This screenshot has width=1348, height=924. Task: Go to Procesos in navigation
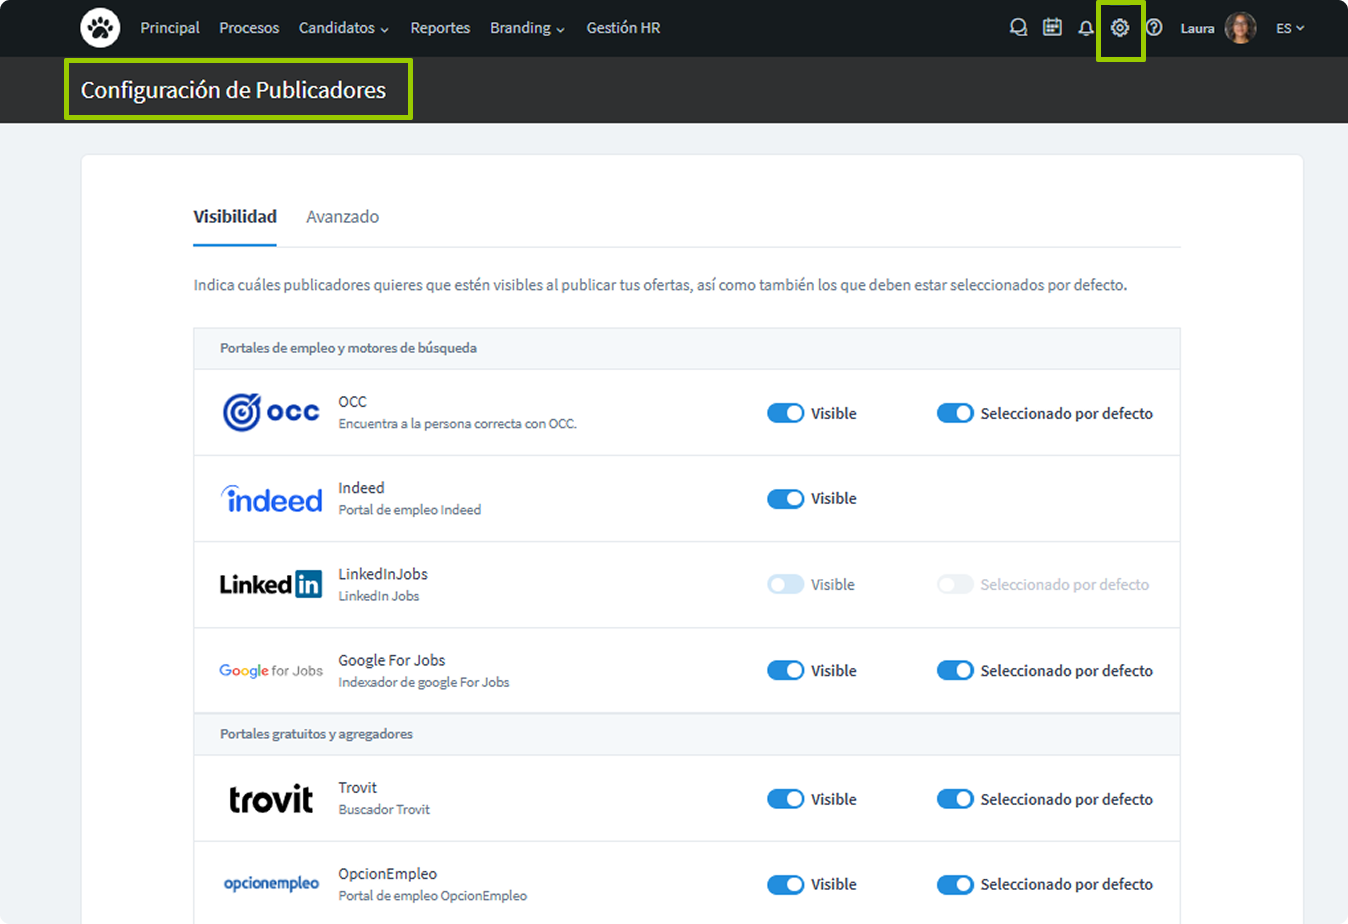tap(249, 28)
